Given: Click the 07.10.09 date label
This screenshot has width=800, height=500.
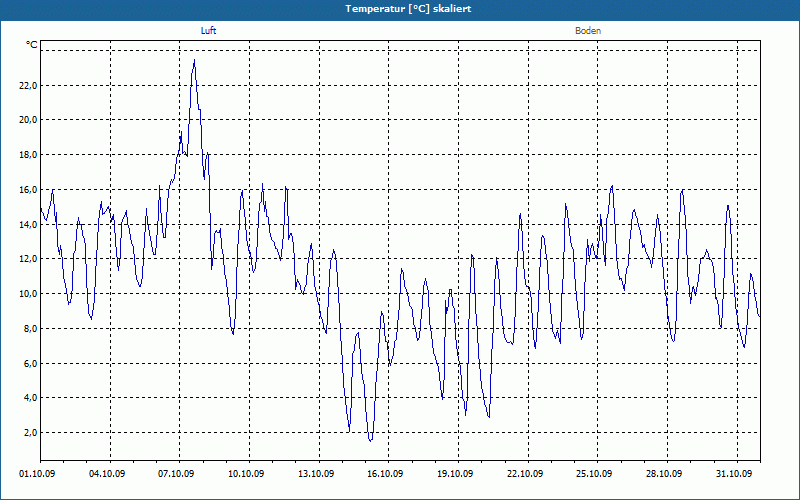Looking at the screenshot, I should pyautogui.click(x=176, y=474).
